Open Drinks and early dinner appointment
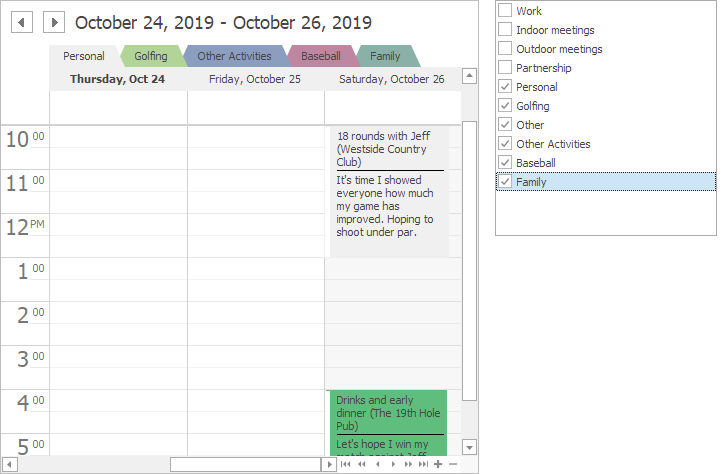The height and width of the screenshot is (474, 721). pyautogui.click(x=388, y=422)
